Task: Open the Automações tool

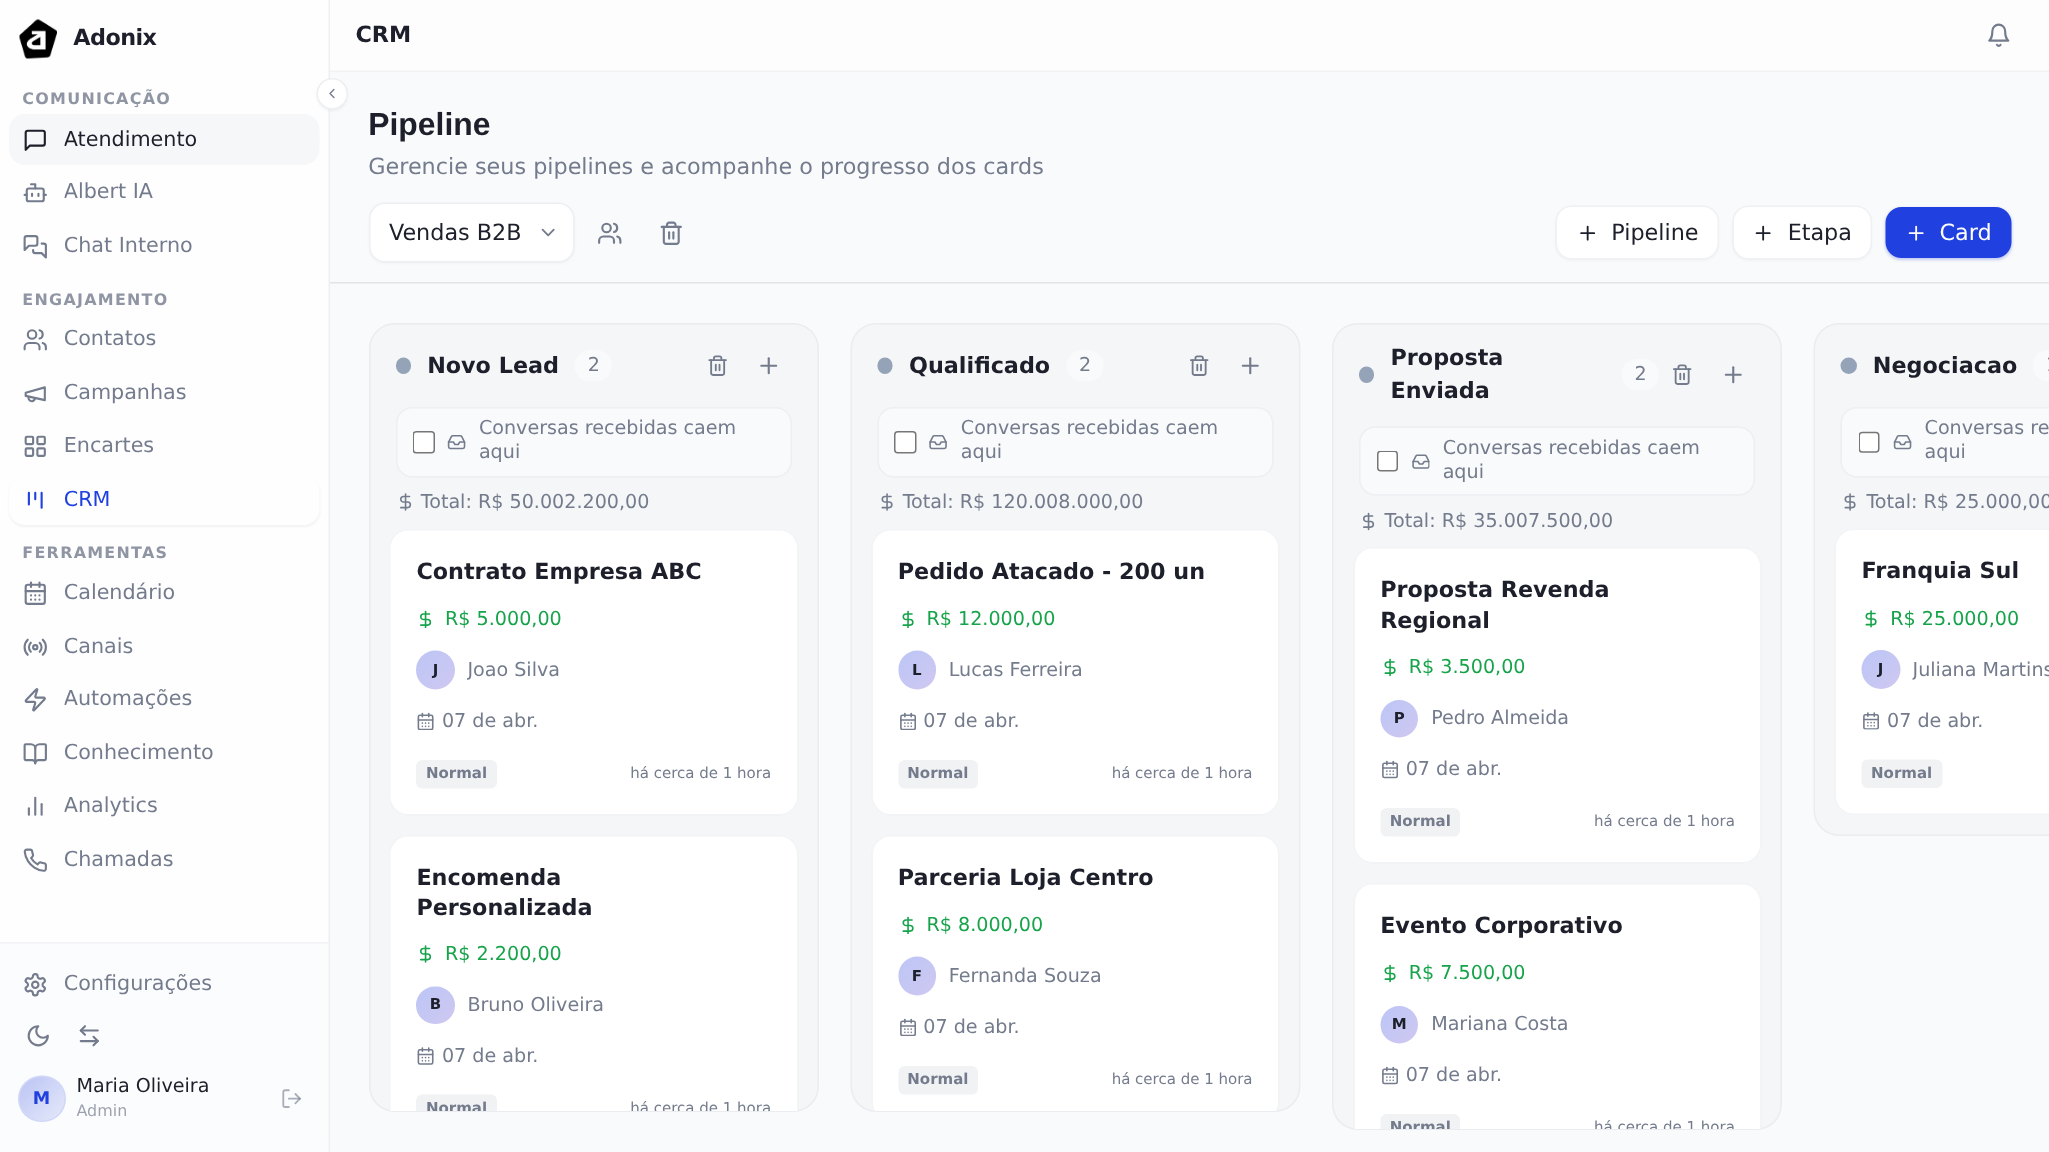Action: pos(127,698)
